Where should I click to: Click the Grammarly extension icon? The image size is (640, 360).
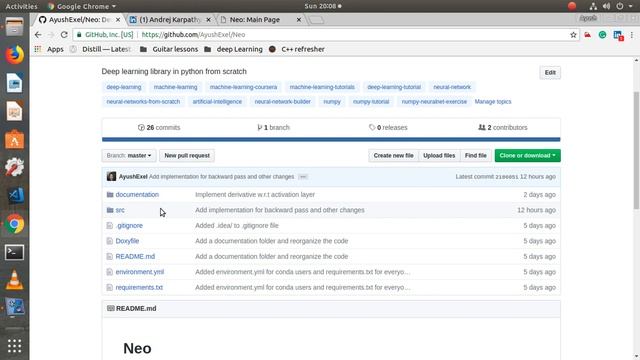coord(602,35)
